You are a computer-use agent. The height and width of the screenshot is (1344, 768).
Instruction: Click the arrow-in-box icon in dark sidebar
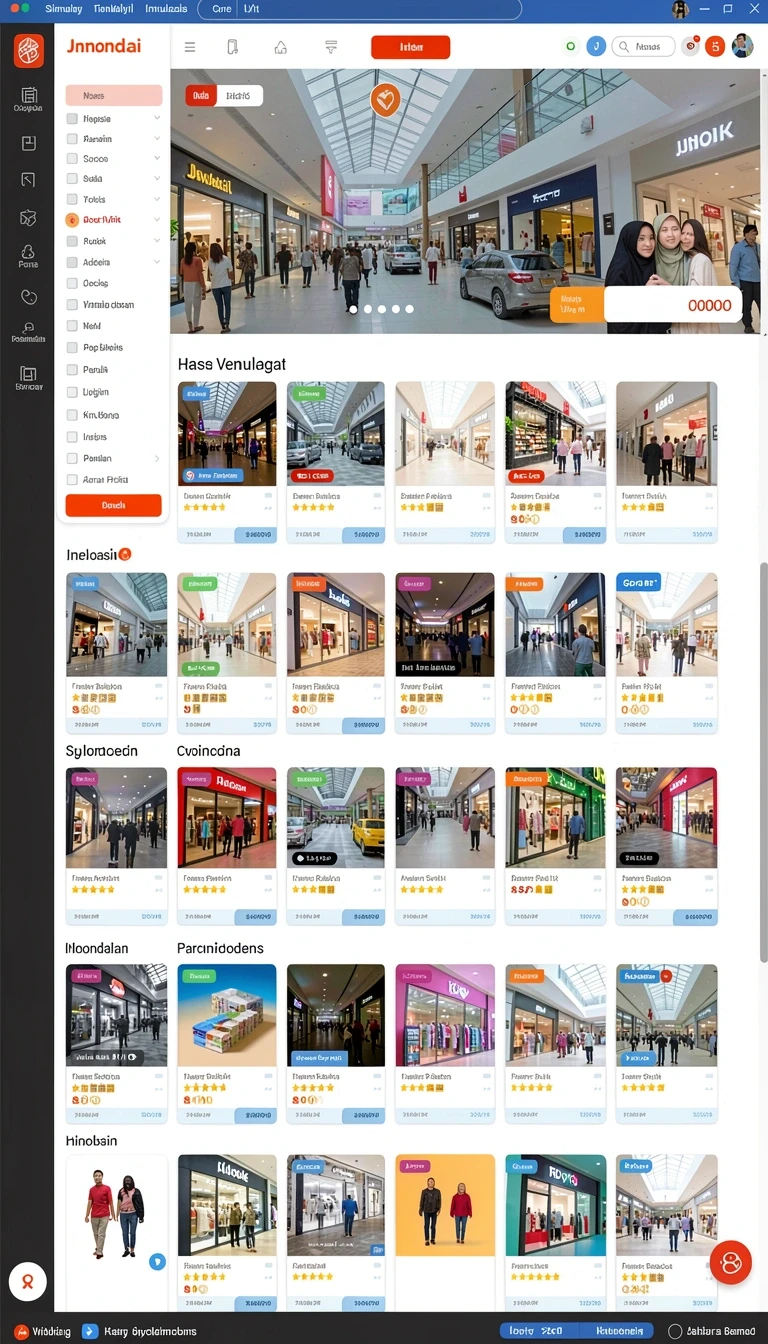pos(28,180)
